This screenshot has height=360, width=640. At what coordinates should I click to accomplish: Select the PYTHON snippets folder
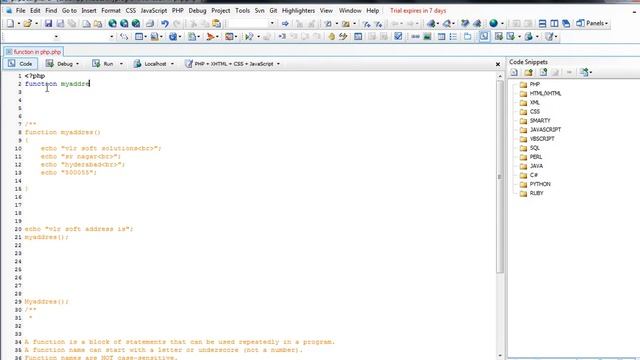pos(535,184)
